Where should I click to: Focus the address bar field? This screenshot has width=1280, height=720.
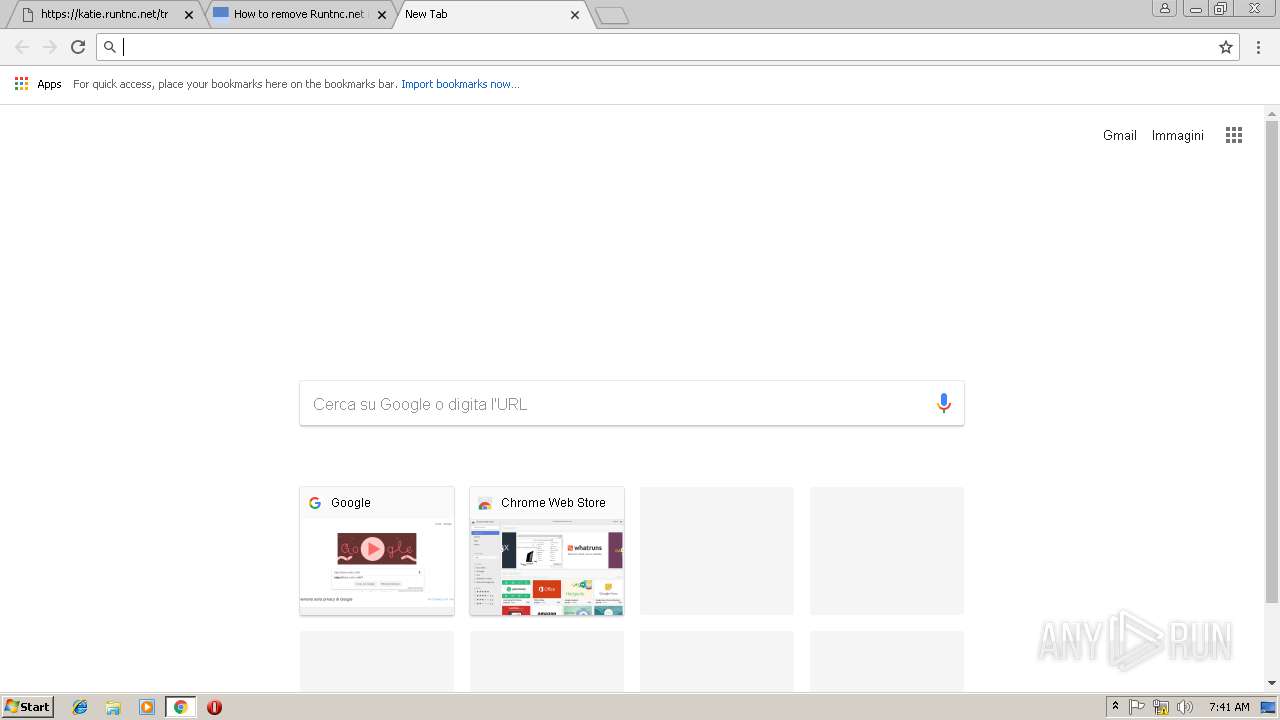(668, 47)
